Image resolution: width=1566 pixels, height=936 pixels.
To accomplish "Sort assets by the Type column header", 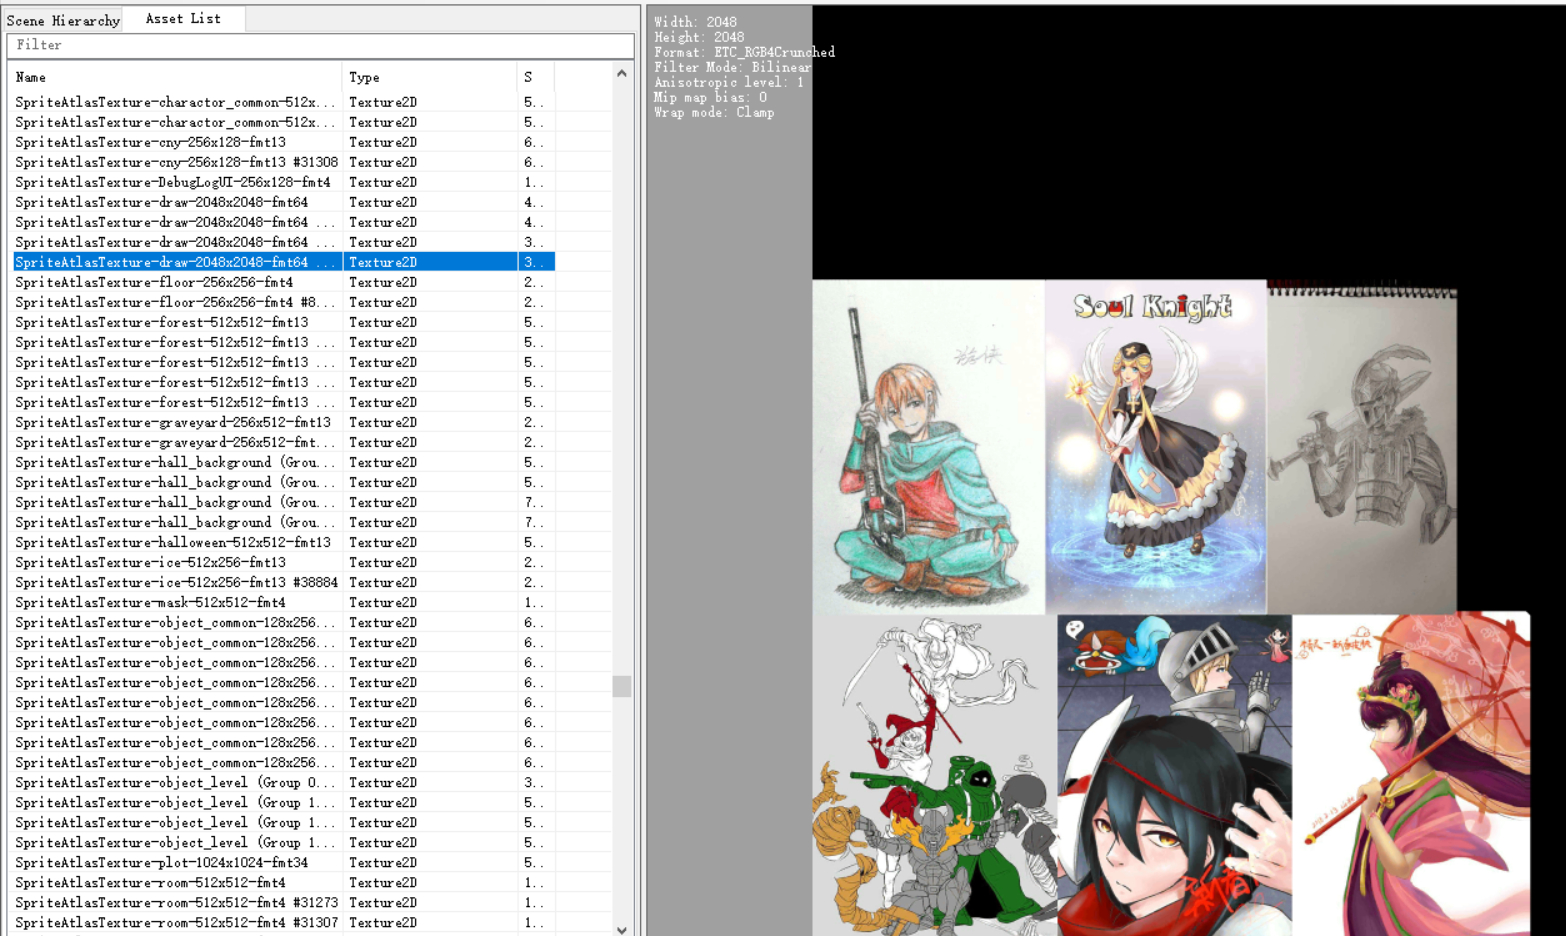I will pyautogui.click(x=430, y=77).
